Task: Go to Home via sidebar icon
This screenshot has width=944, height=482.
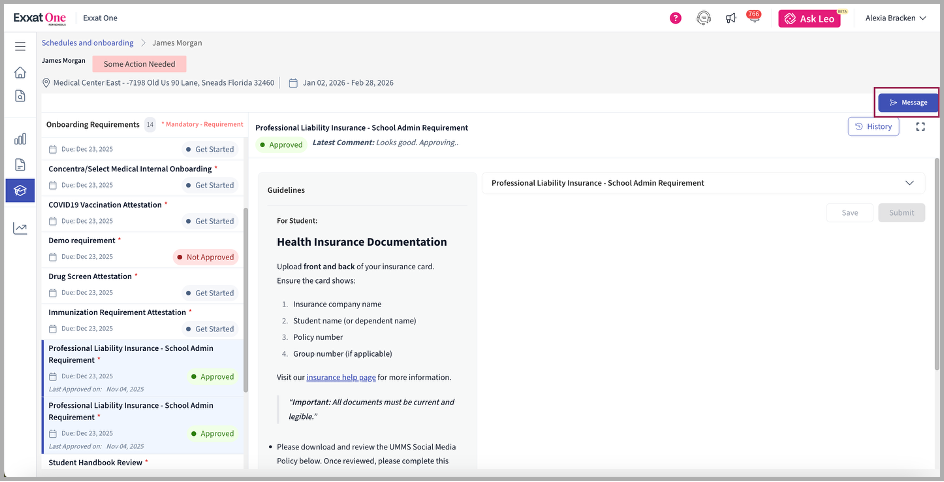Action: point(20,72)
